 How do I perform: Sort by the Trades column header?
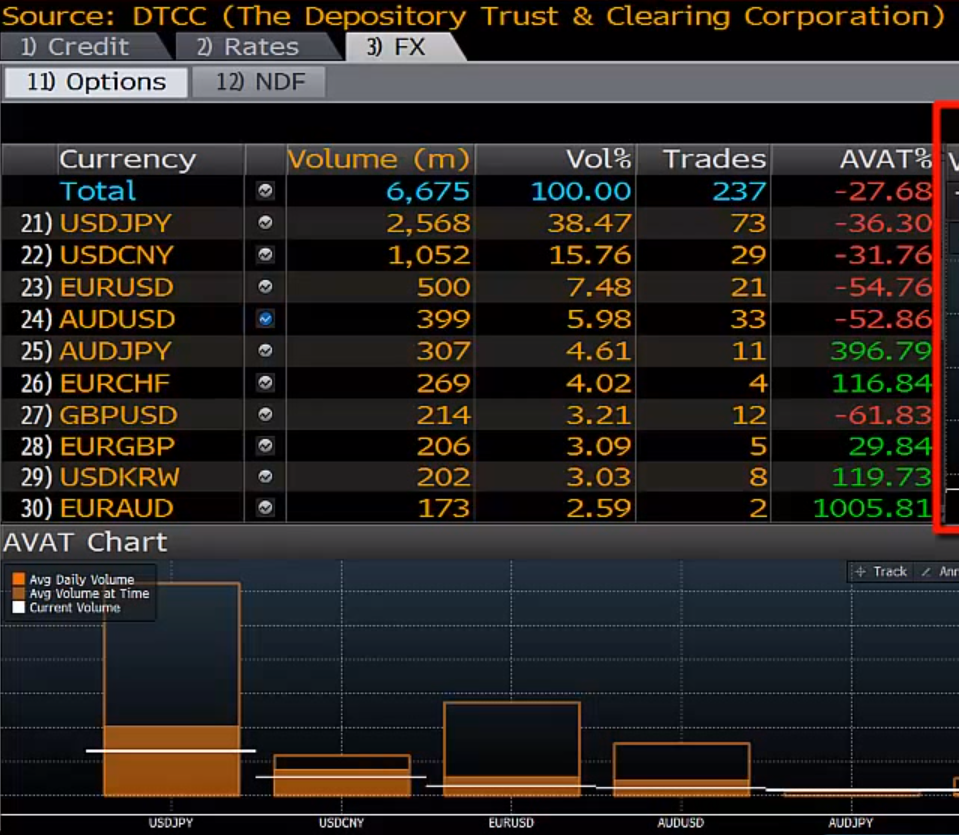click(x=703, y=159)
